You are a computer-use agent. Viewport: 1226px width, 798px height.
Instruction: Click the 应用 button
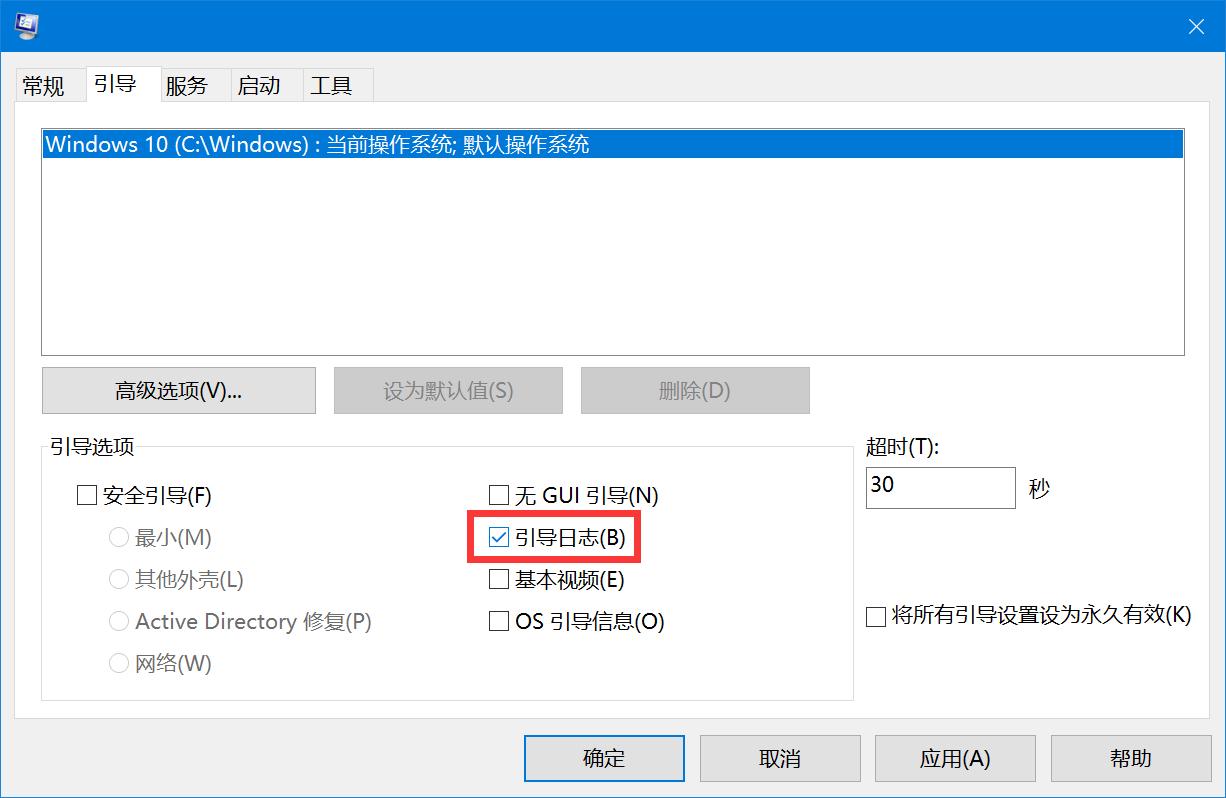point(954,758)
